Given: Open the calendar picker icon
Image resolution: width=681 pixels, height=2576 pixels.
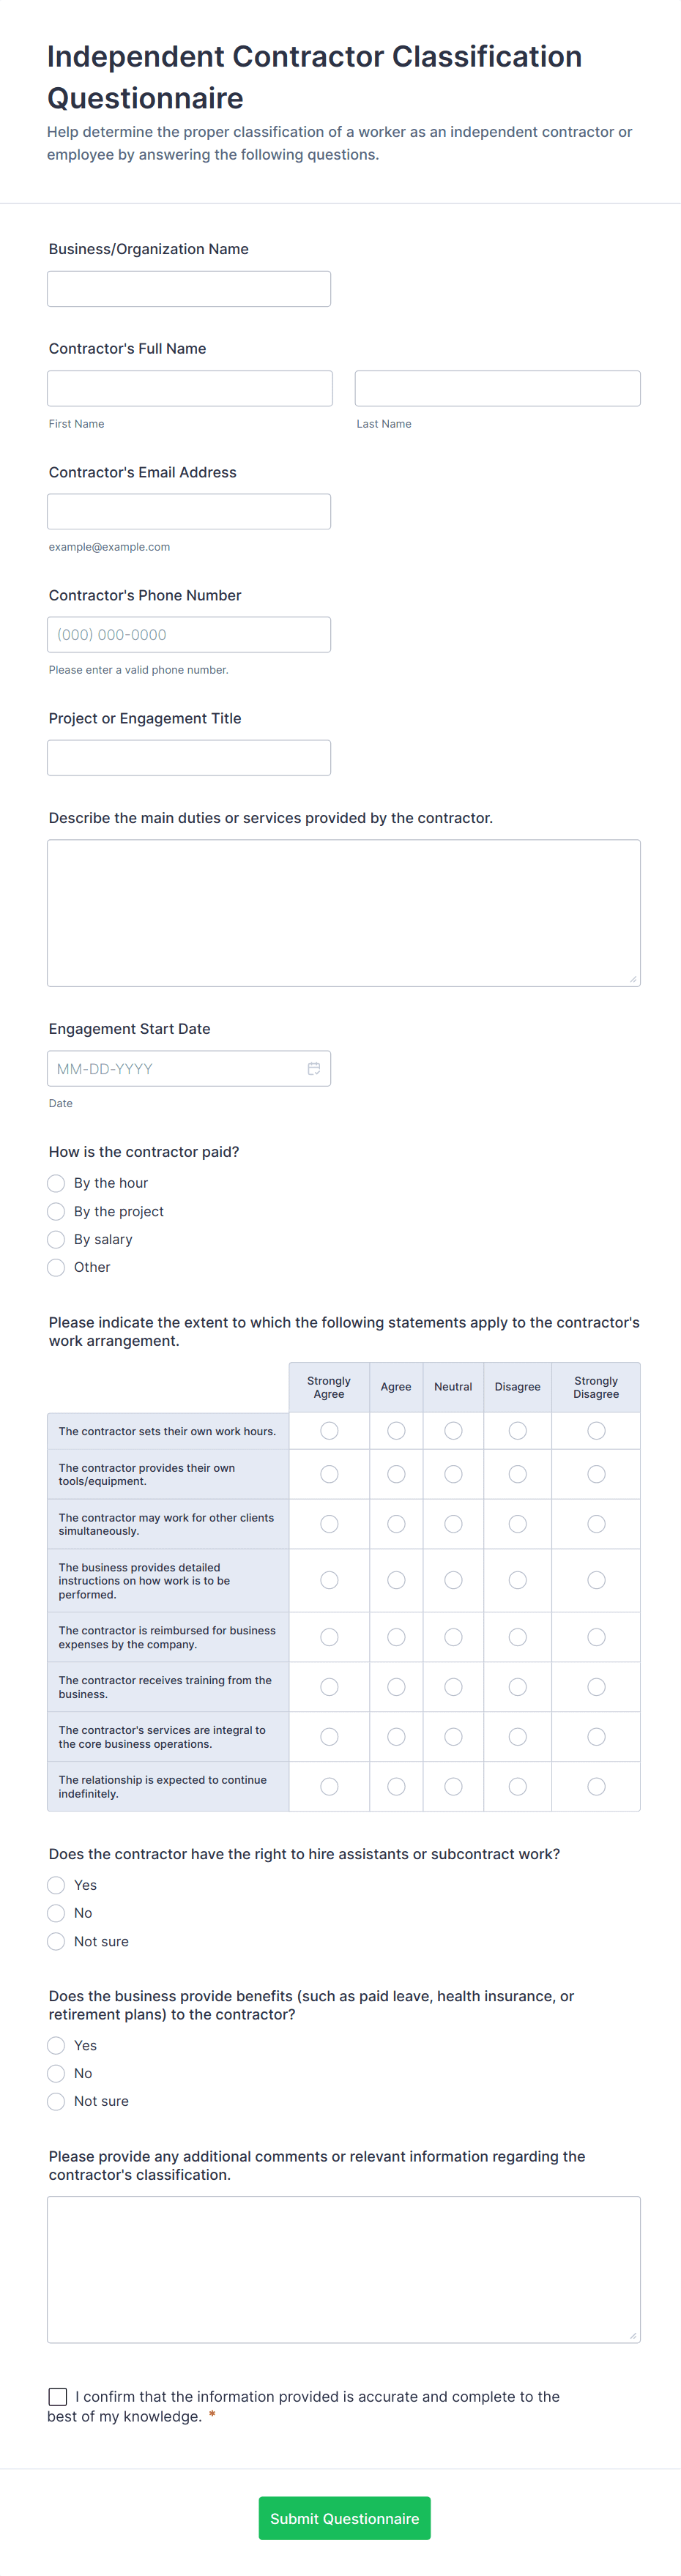Looking at the screenshot, I should (x=314, y=1068).
